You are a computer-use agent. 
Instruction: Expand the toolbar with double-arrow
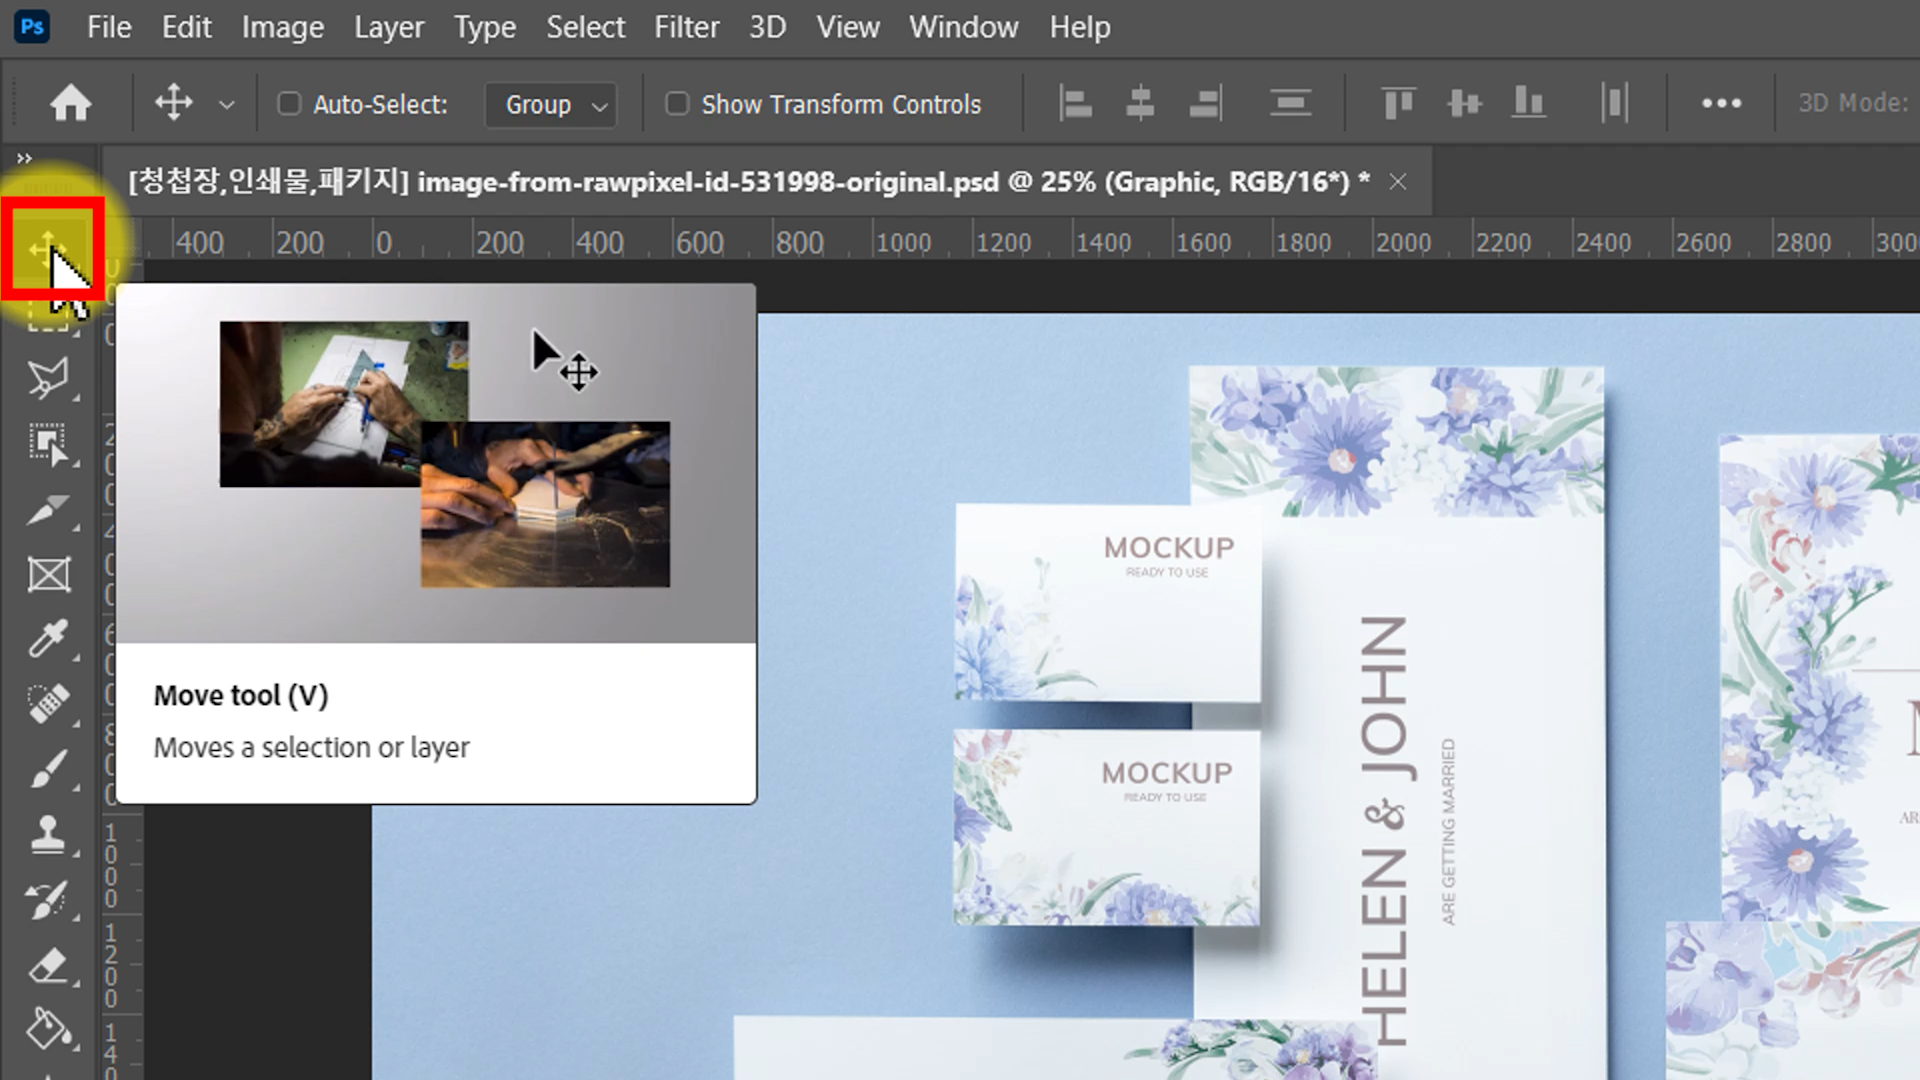coord(24,158)
